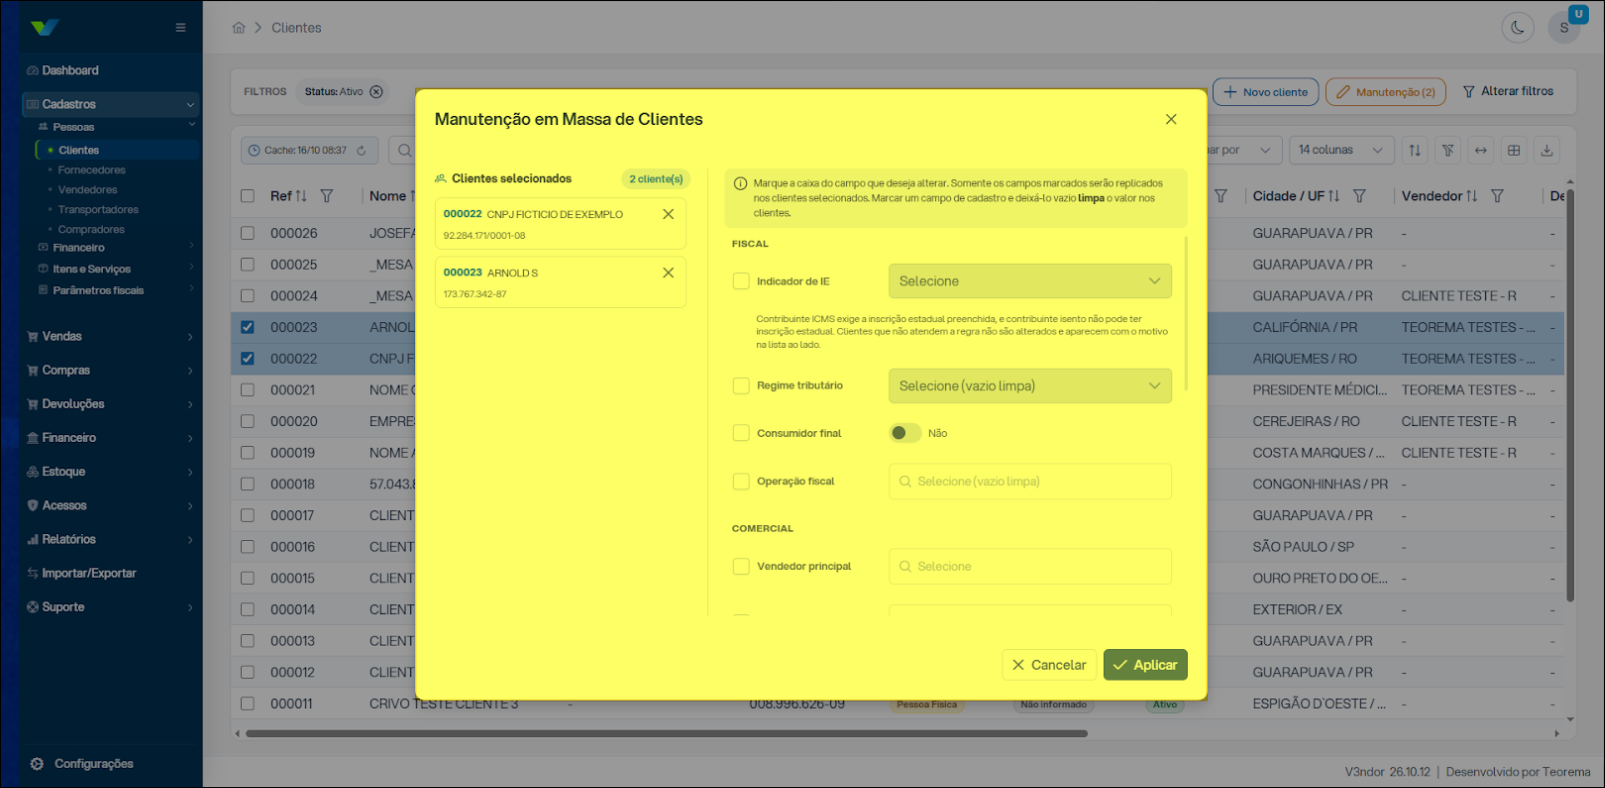Open the user avatar menu
The height and width of the screenshot is (788, 1605).
1564,28
